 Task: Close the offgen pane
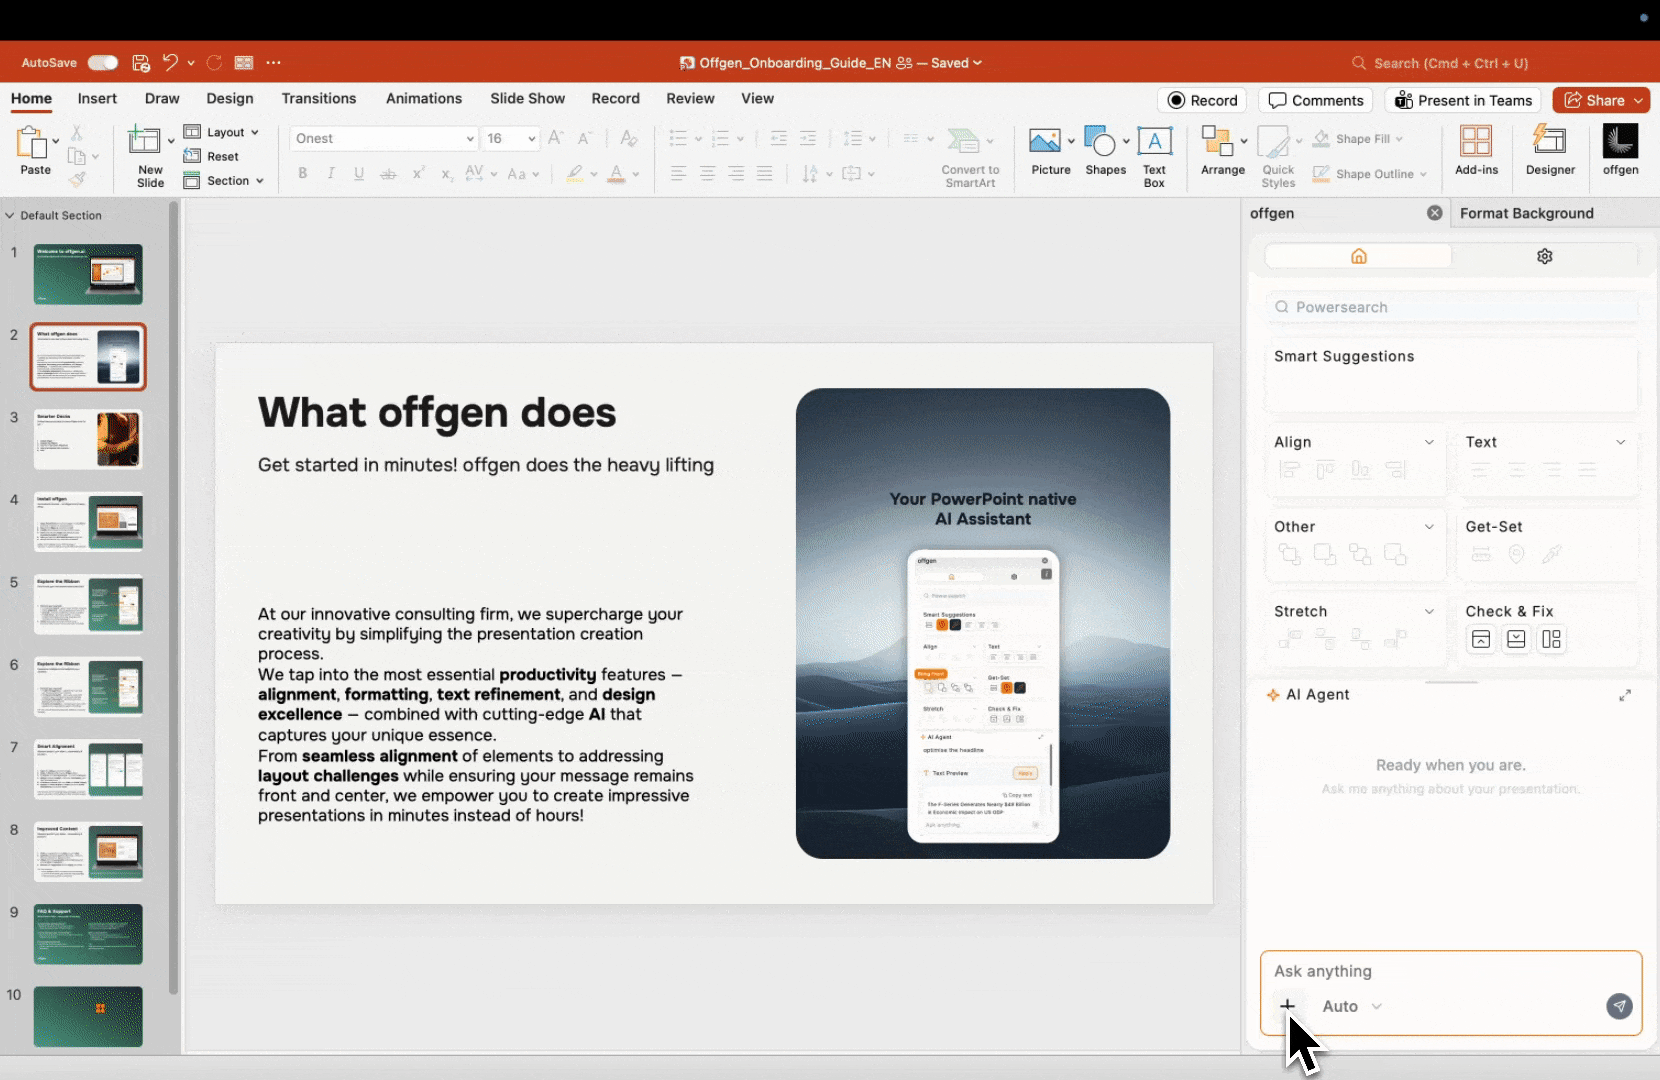[x=1434, y=213]
